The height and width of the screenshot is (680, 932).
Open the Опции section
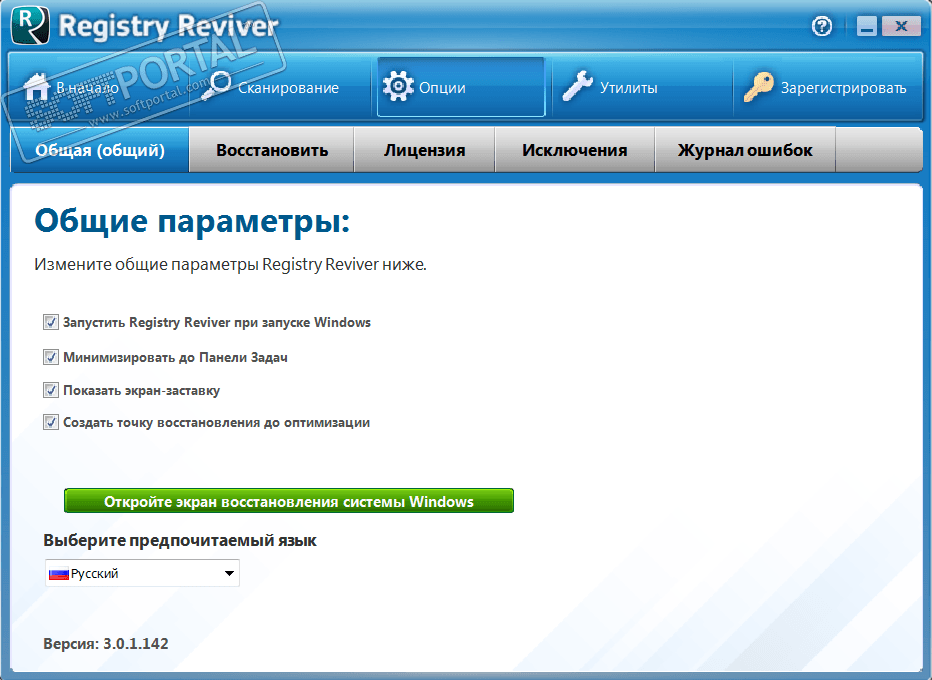461,87
